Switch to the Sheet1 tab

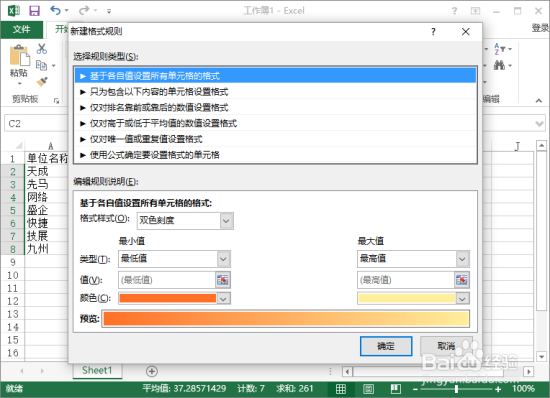pos(97,371)
